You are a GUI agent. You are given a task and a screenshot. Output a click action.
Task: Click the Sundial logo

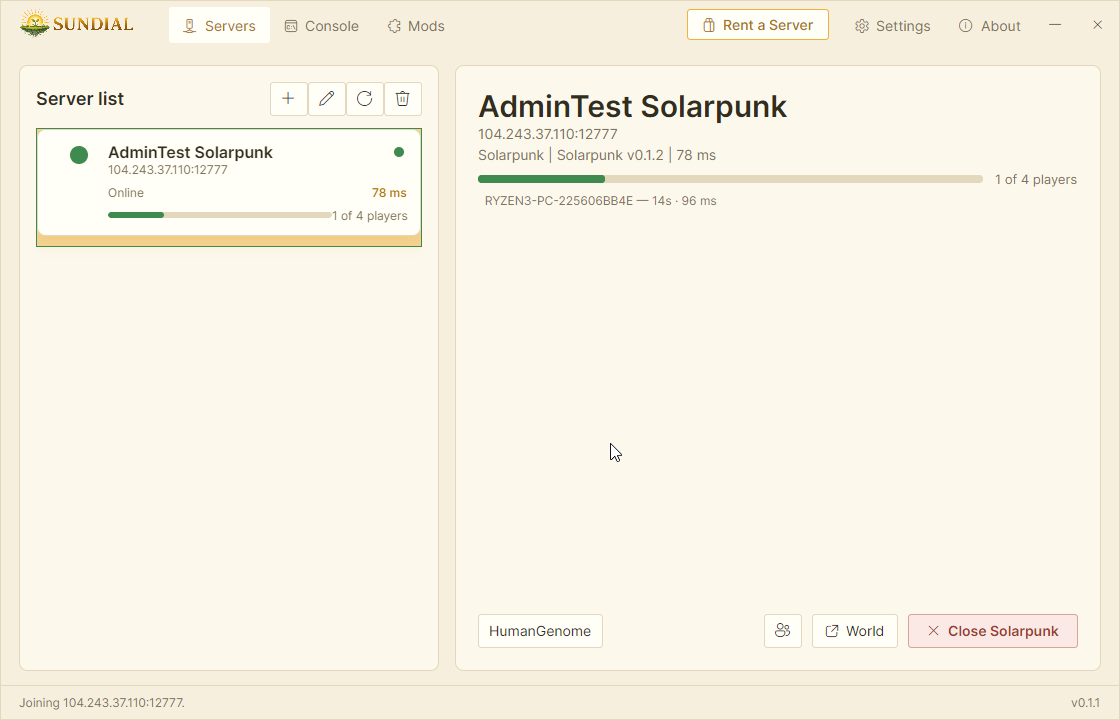click(76, 24)
